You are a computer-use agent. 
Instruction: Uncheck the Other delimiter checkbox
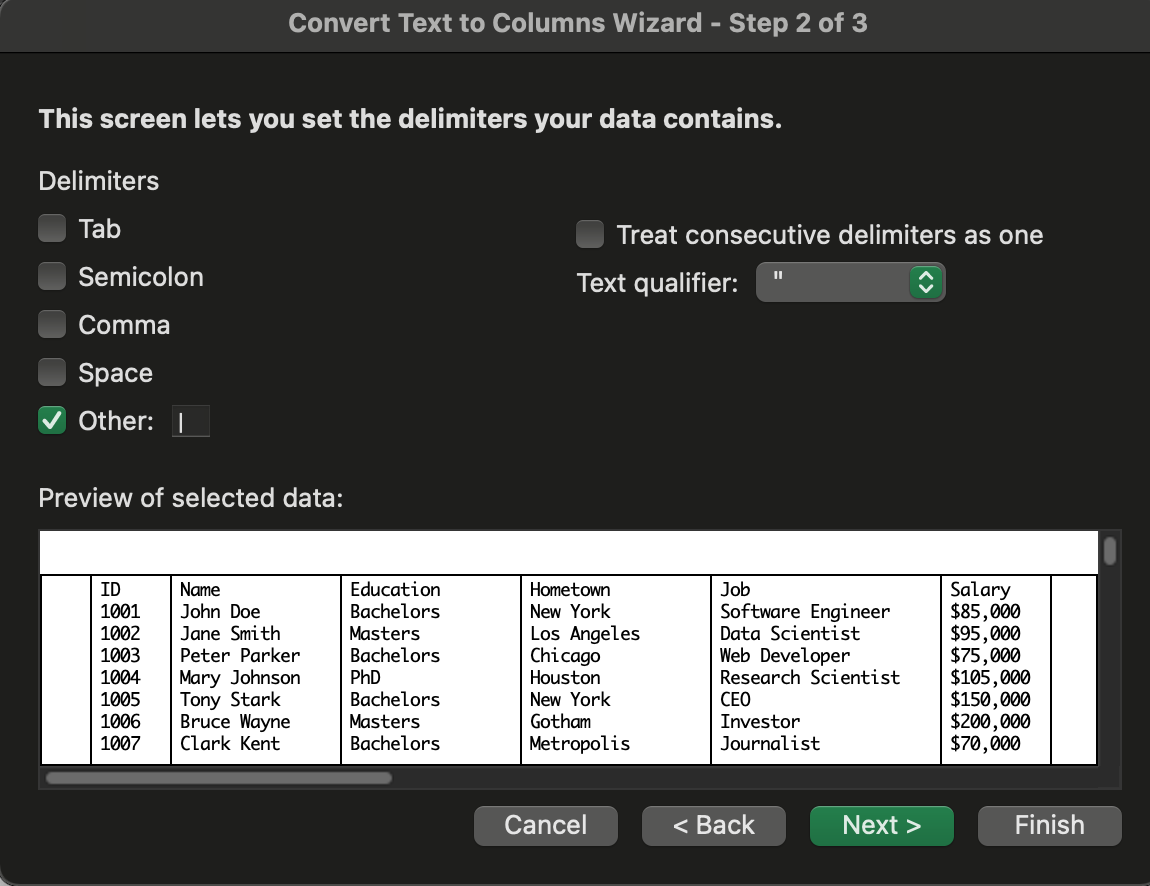(x=52, y=421)
